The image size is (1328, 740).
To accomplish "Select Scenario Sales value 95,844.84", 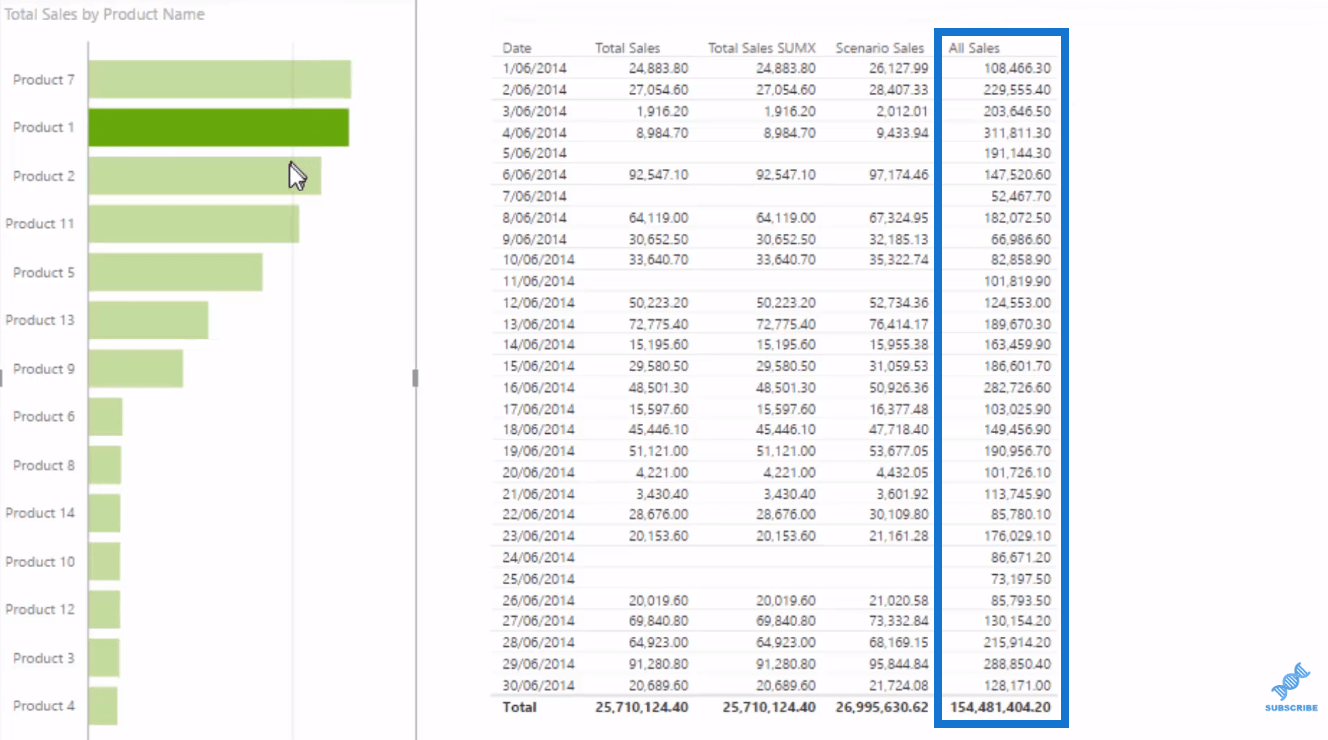I will tap(898, 664).
